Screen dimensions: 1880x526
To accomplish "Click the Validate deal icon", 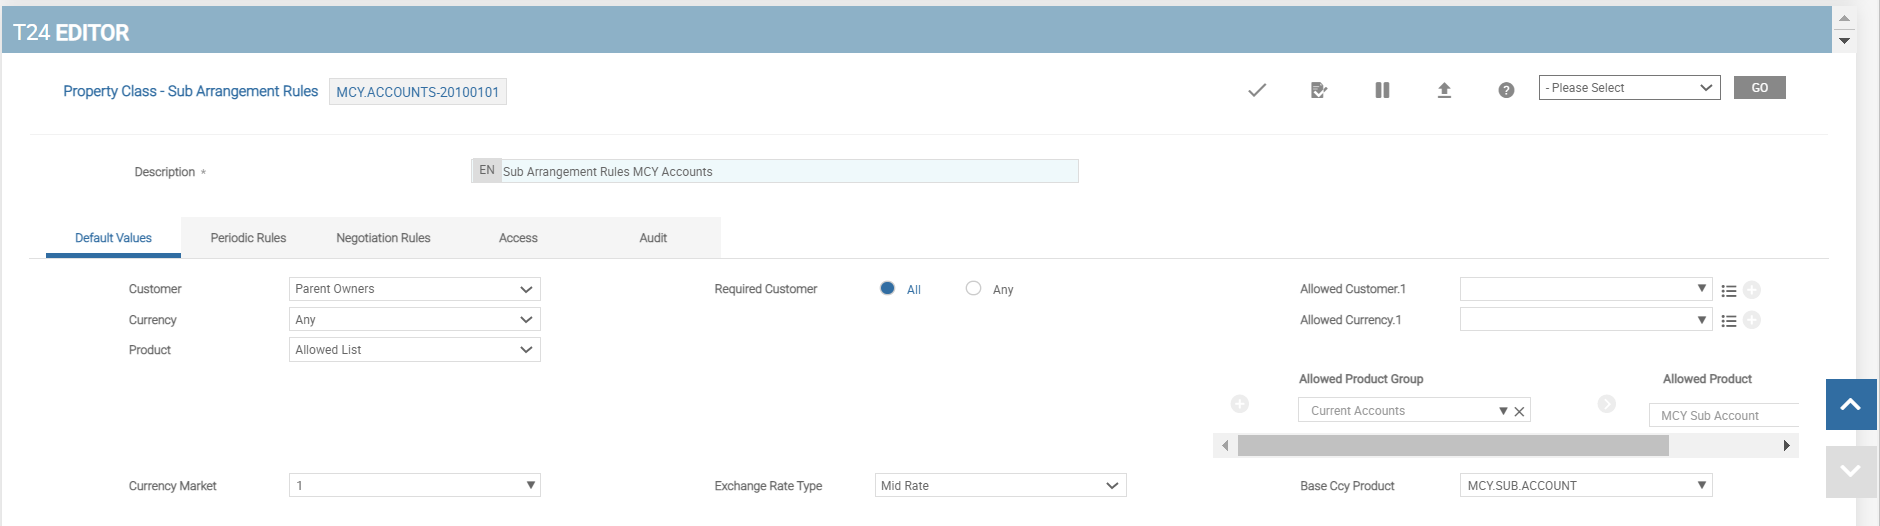I will click(x=1319, y=90).
